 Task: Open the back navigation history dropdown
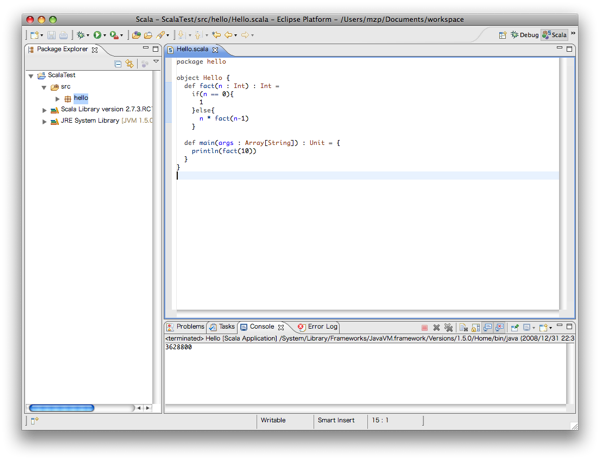tap(235, 36)
